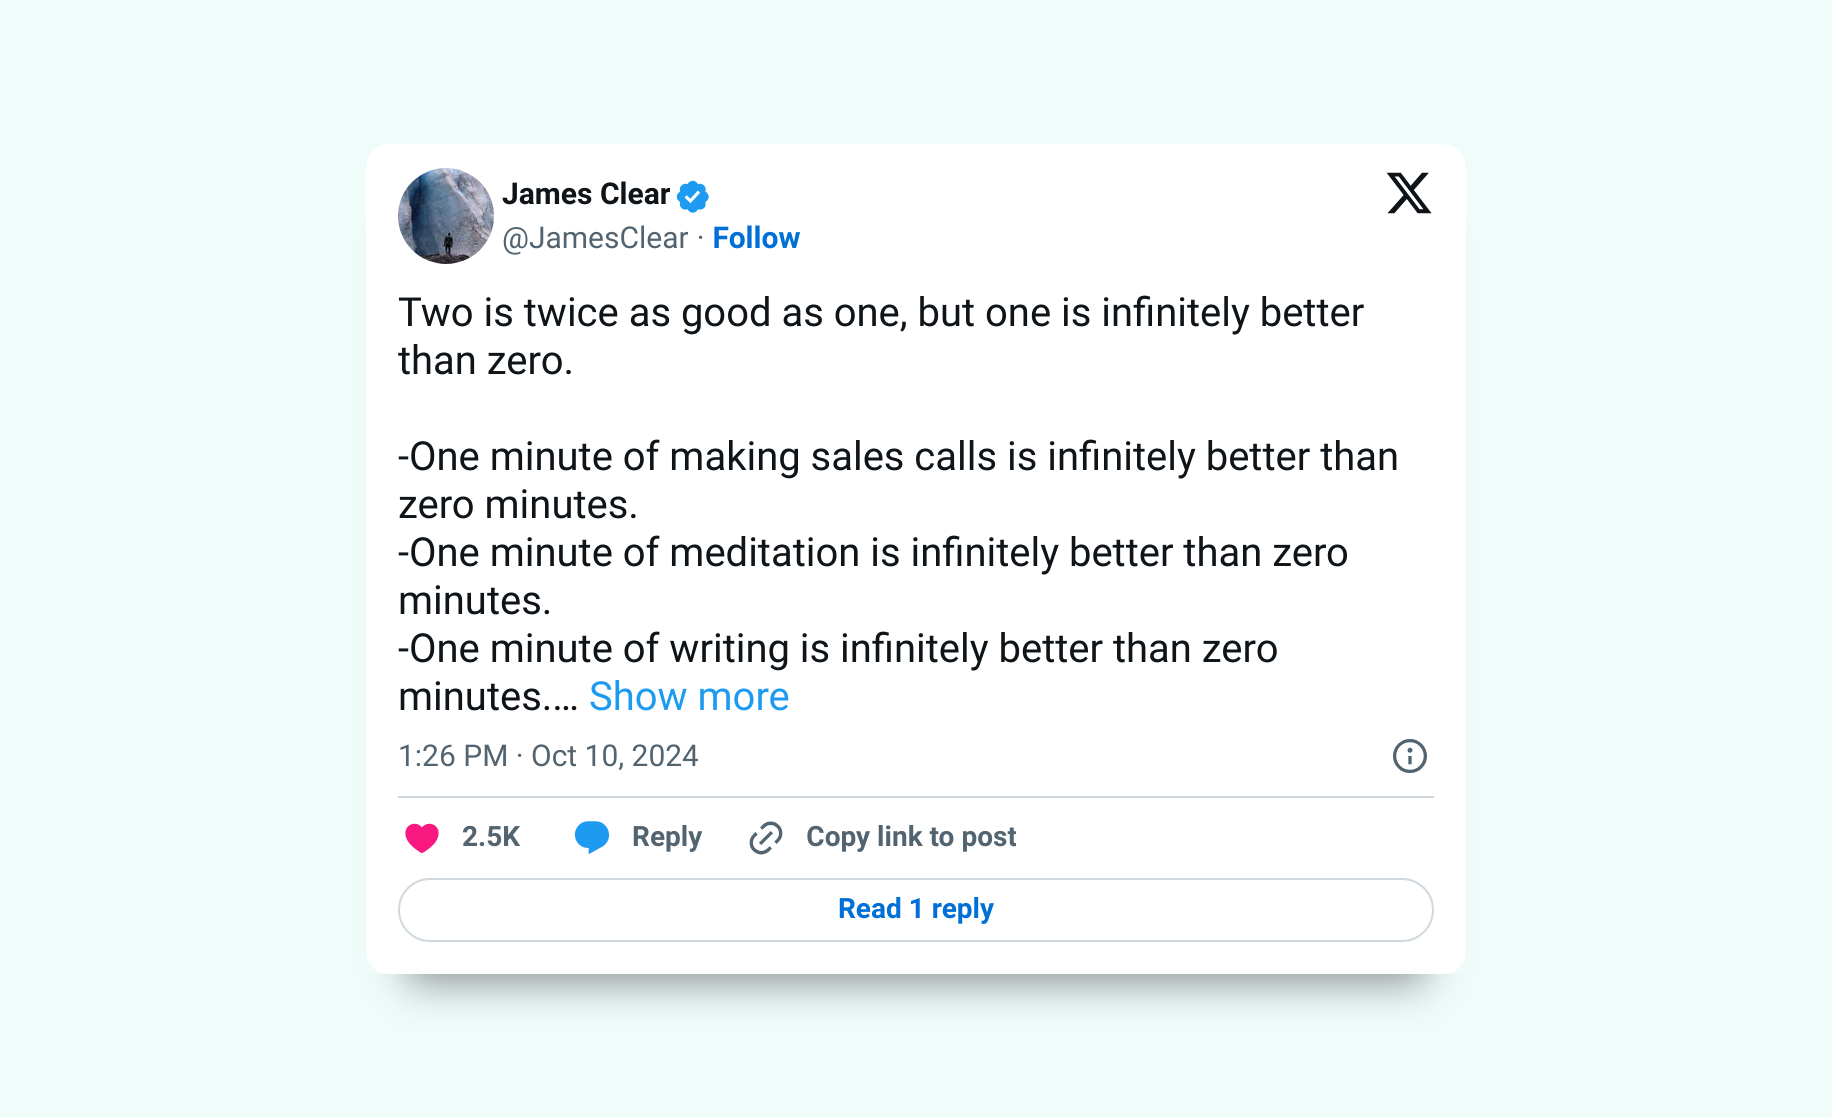This screenshot has width=1832, height=1118.
Task: Open James Clear's profile picture
Action: pyautogui.click(x=446, y=216)
